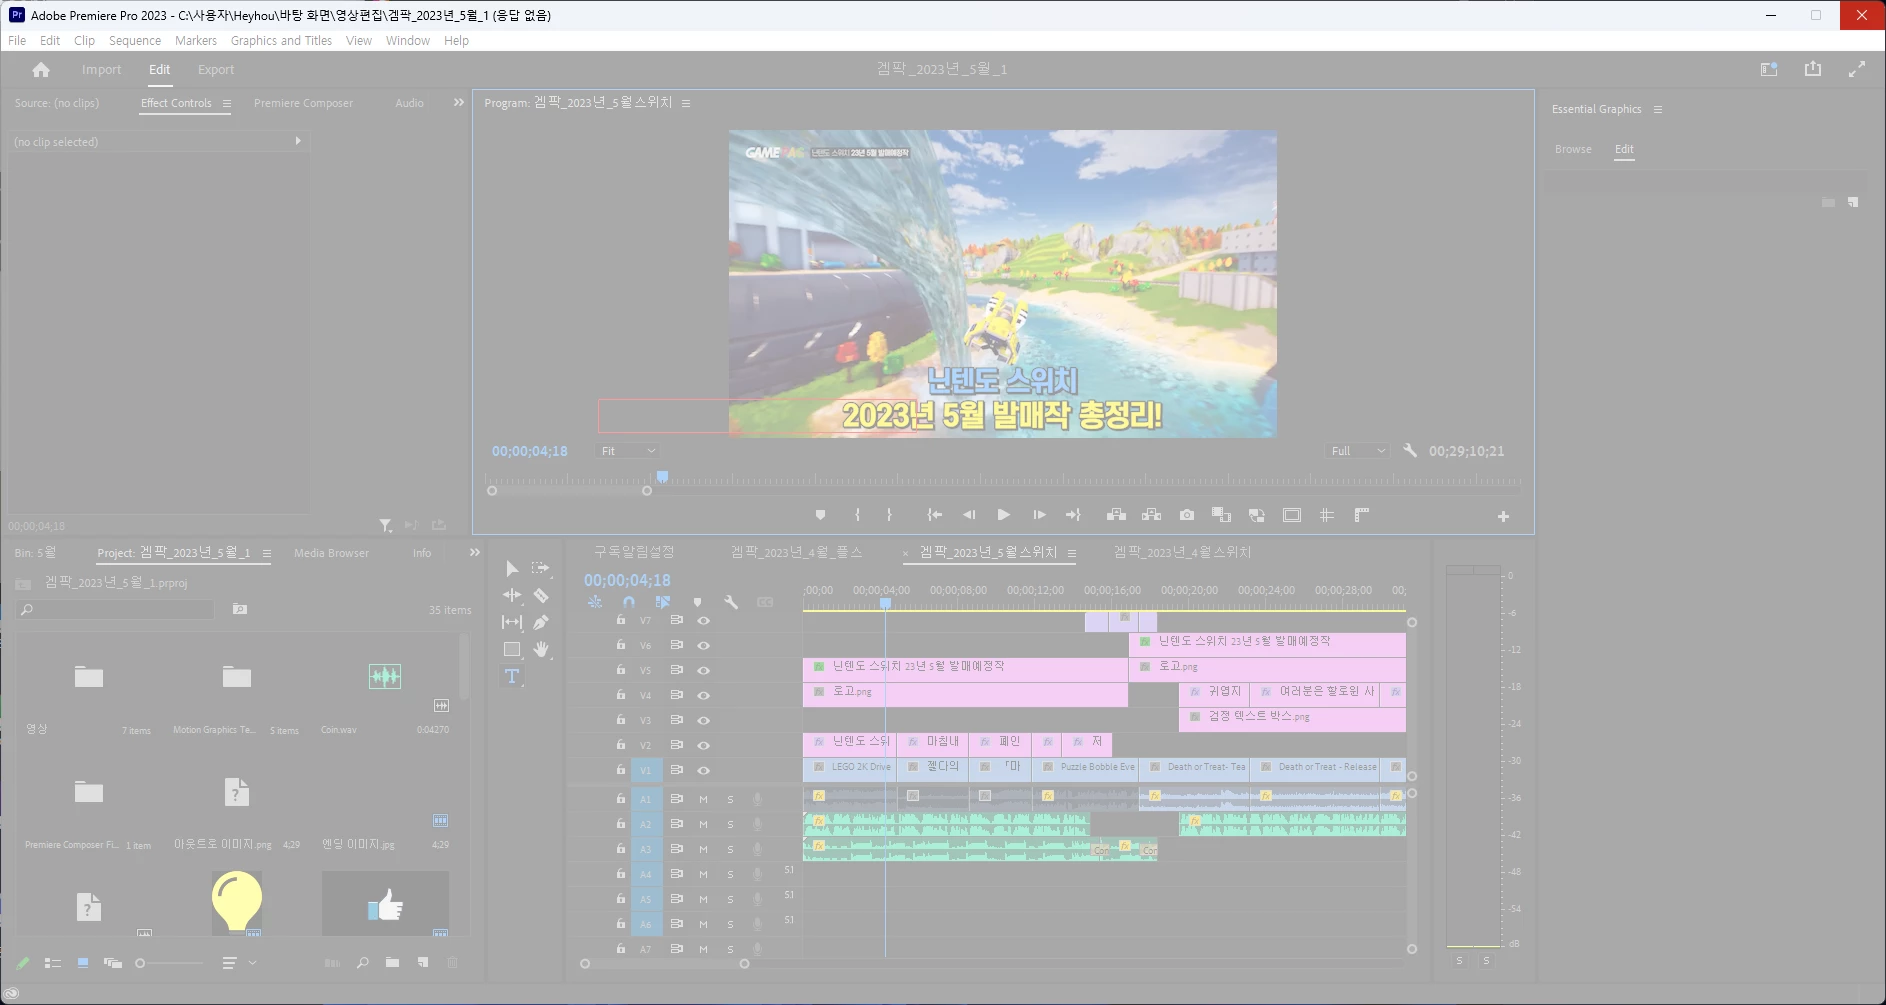Viewport: 1886px width, 1005px height.
Task: Open the Quick Export share icon
Action: [1813, 69]
